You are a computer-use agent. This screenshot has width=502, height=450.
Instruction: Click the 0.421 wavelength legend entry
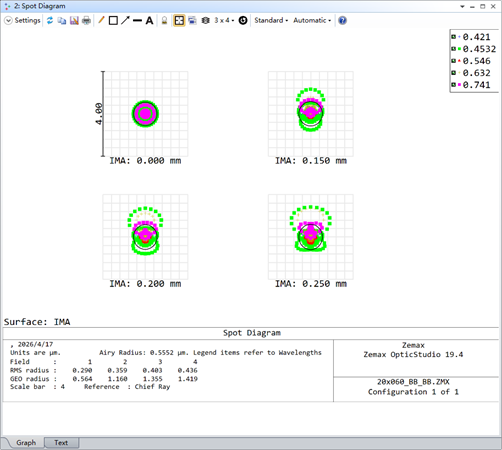pyautogui.click(x=471, y=37)
